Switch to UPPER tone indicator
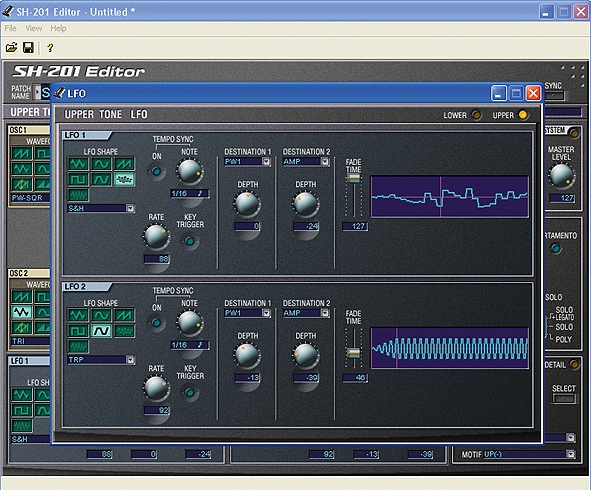591x490 pixels. pos(523,115)
